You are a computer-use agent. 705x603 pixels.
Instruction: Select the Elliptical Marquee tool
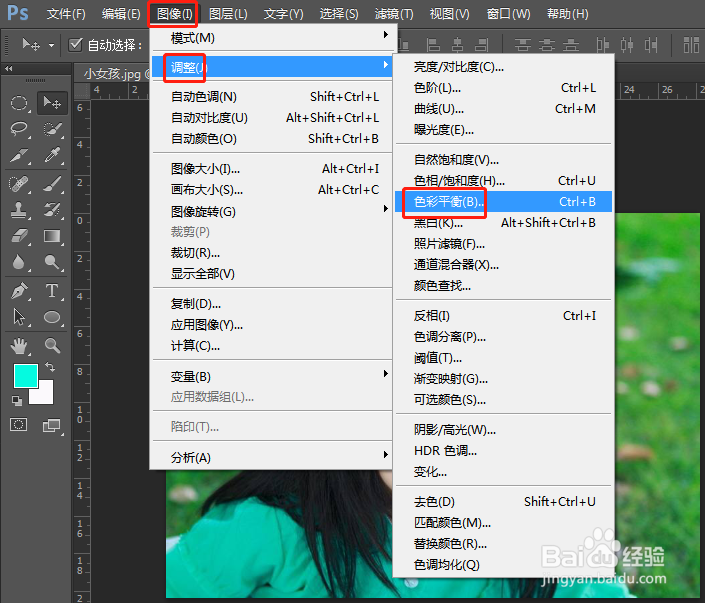(x=19, y=103)
